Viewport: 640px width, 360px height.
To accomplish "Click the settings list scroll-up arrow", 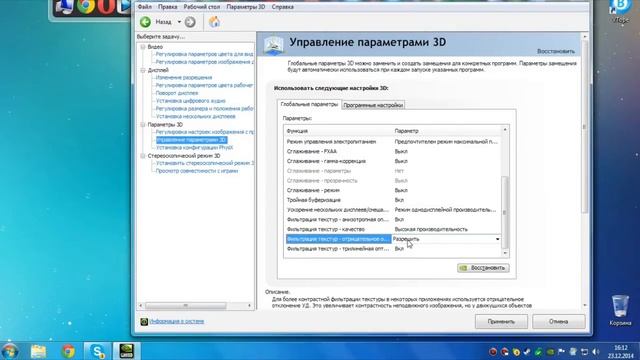I will 505,130.
